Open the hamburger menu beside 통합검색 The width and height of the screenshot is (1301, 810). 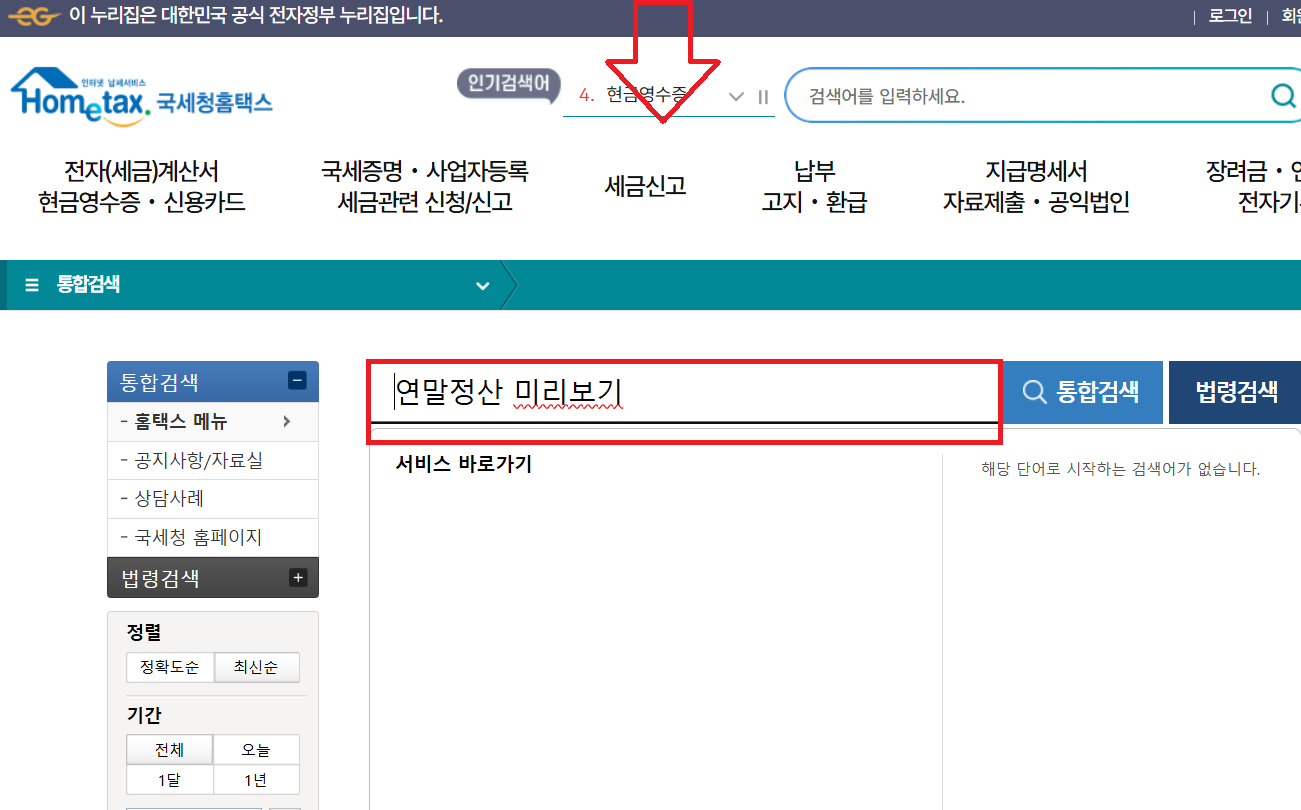coord(32,285)
